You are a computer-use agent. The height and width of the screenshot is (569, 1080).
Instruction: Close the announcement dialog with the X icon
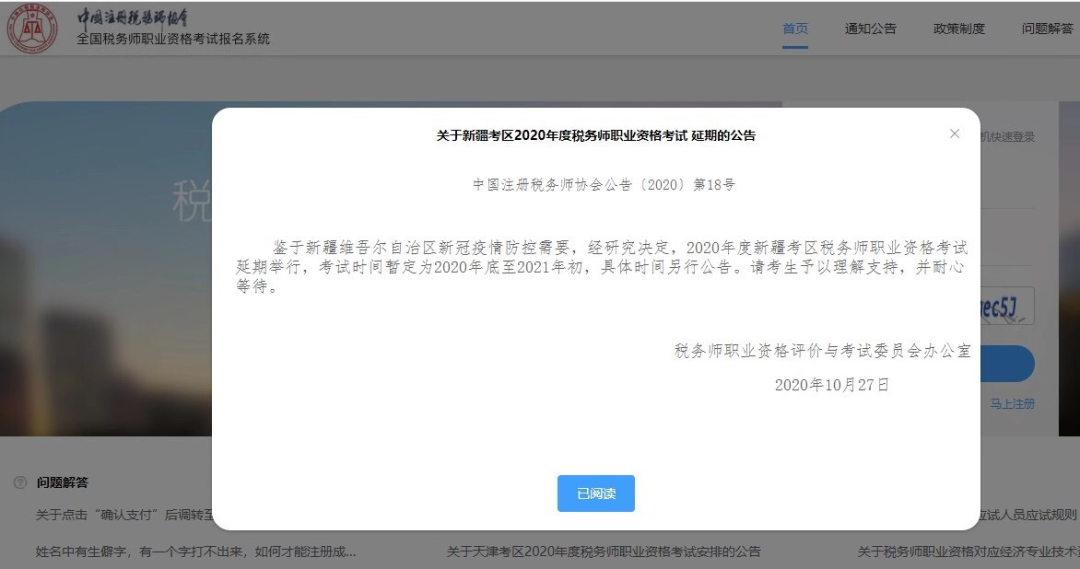954,134
